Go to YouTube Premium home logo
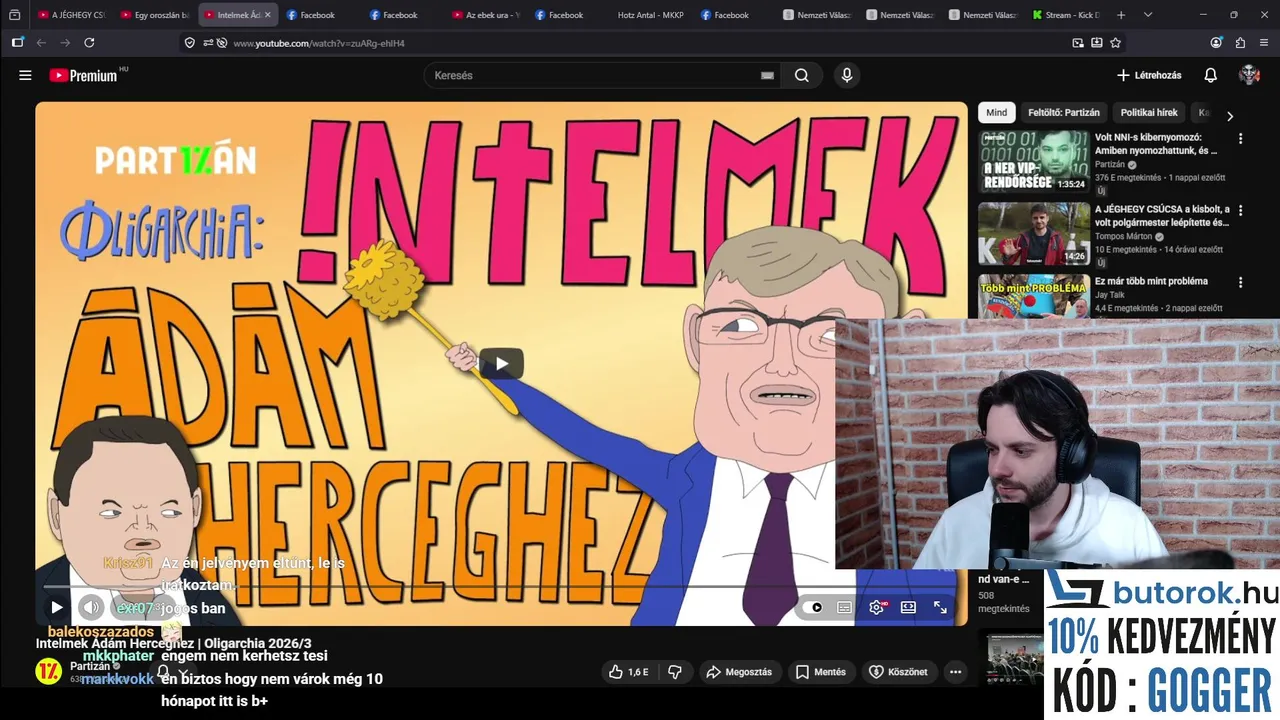 [x=84, y=75]
